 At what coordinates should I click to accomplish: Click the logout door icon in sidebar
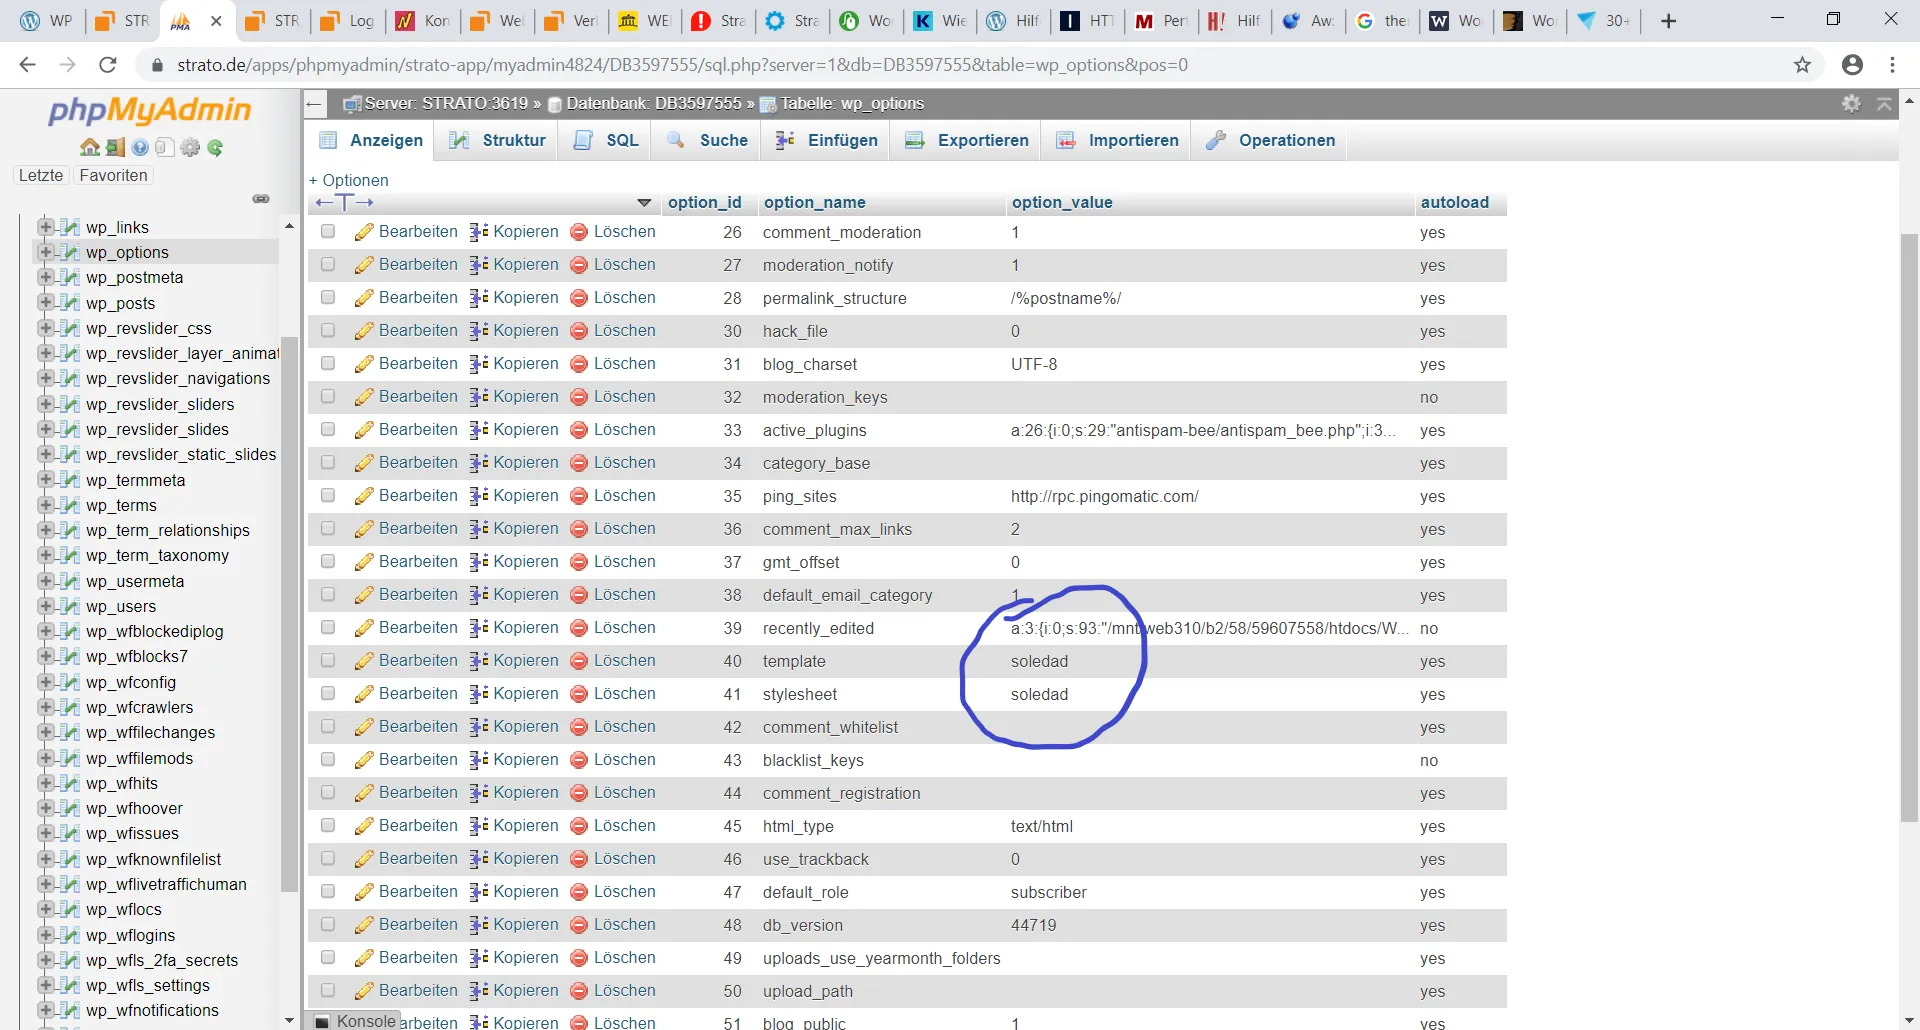(116, 147)
